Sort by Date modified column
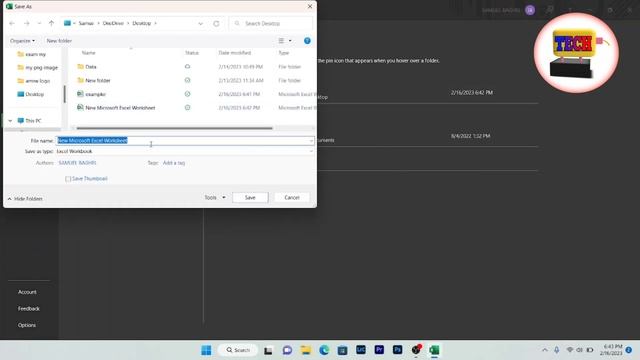 coord(235,53)
